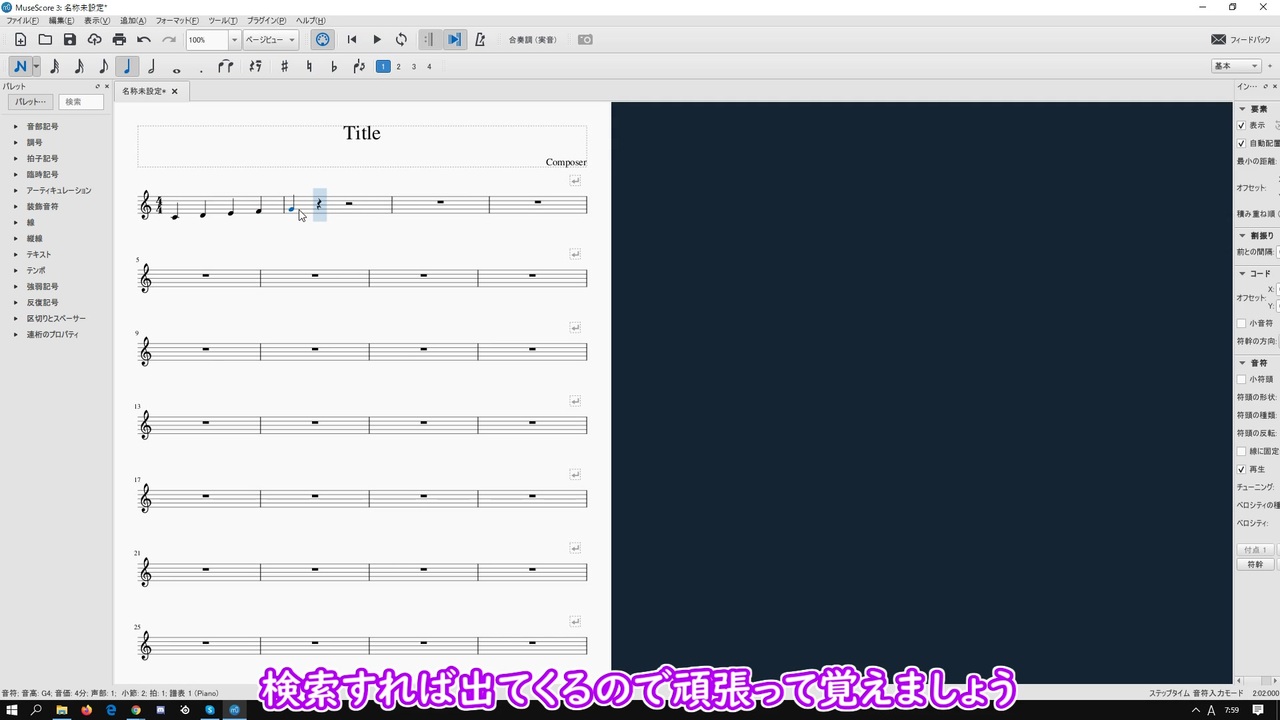Open note input mode dropdown arrow

36,67
